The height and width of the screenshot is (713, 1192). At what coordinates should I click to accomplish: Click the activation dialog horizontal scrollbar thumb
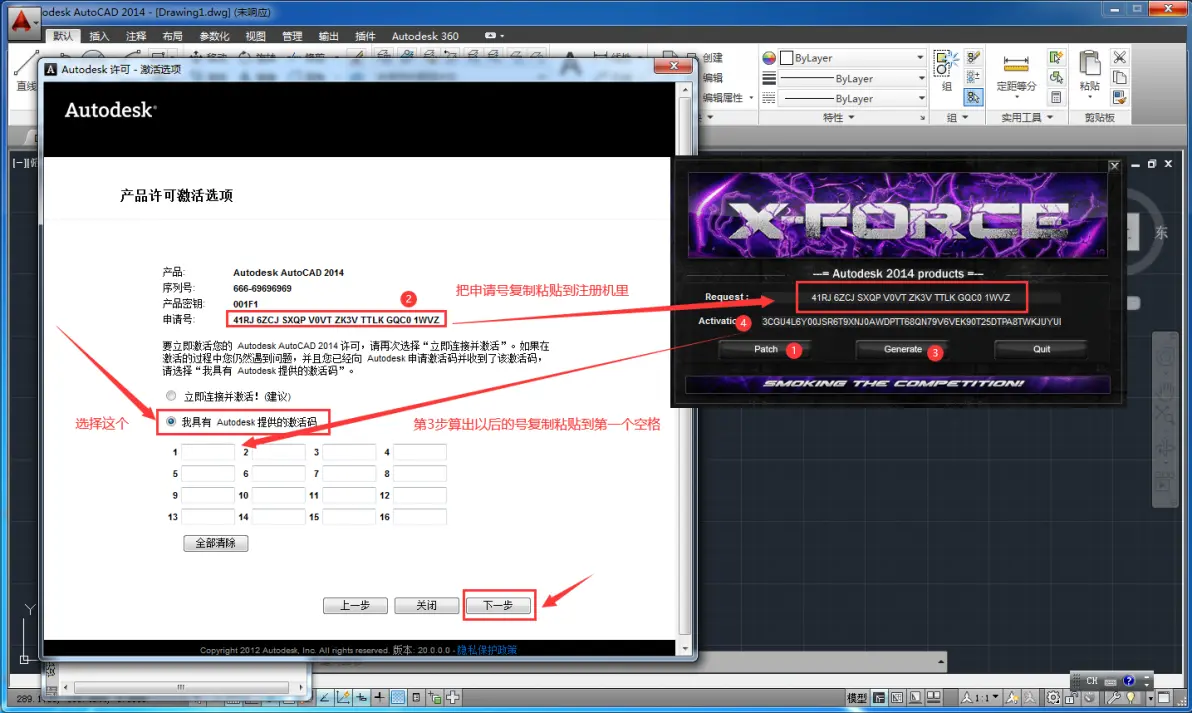(x=181, y=687)
